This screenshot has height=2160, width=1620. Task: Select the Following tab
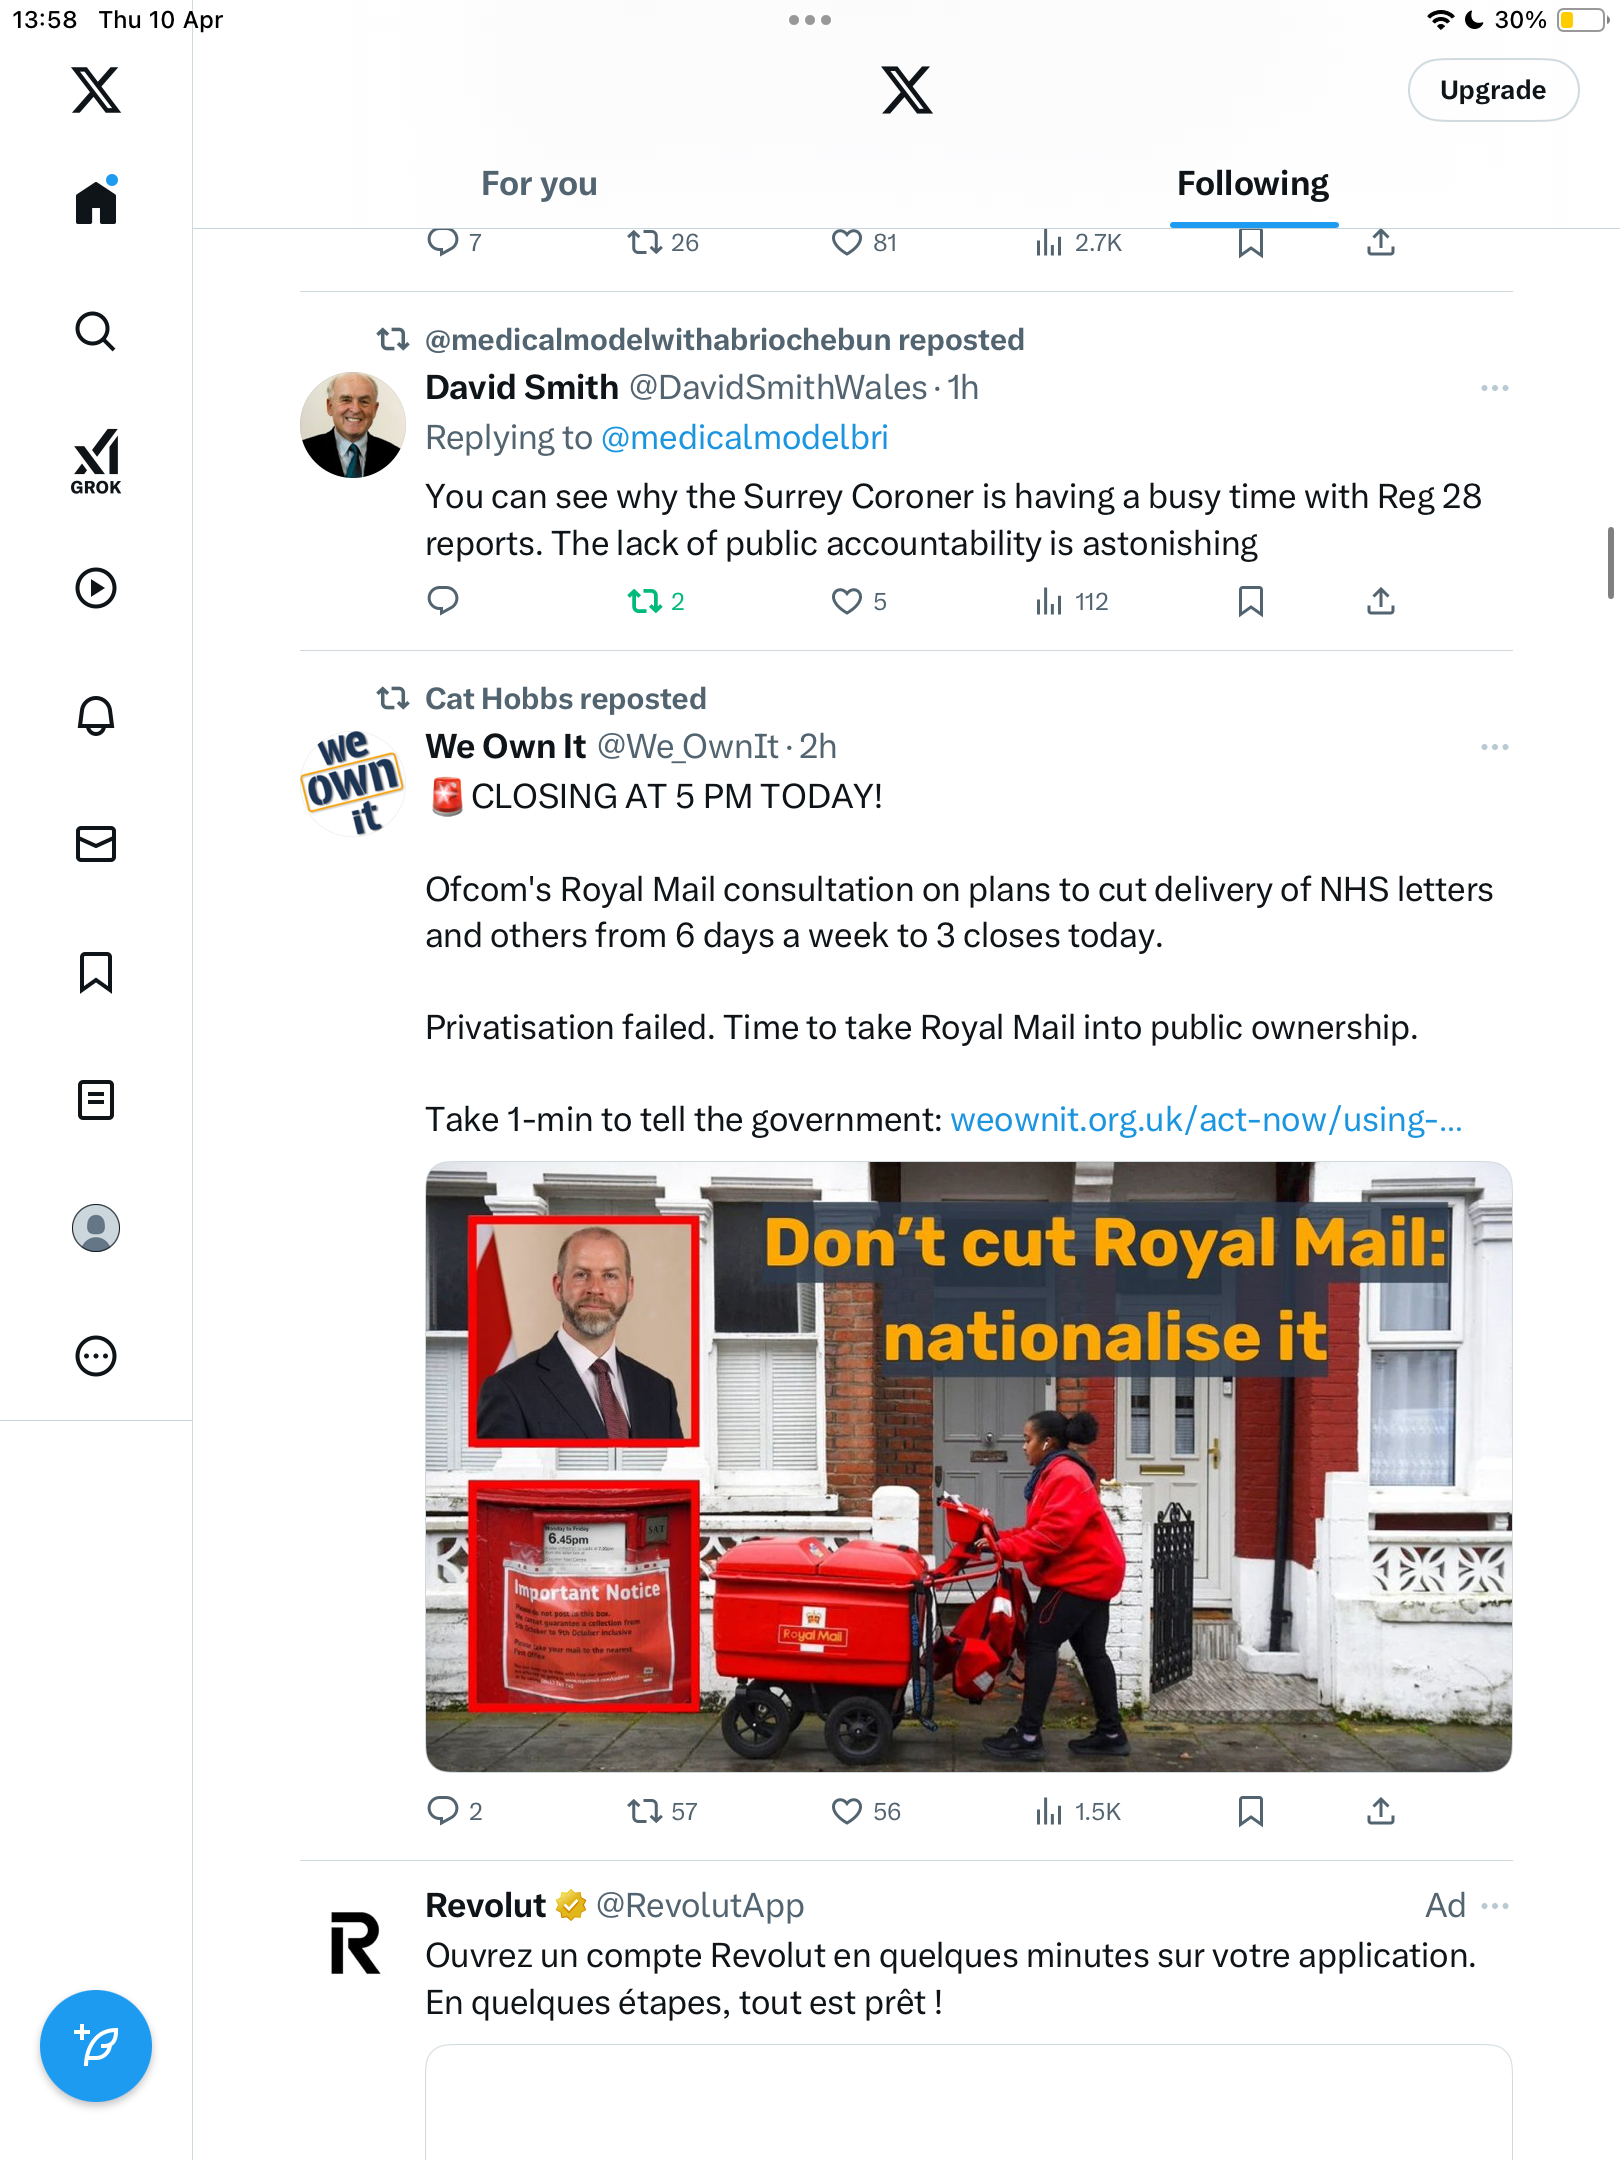[1252, 184]
